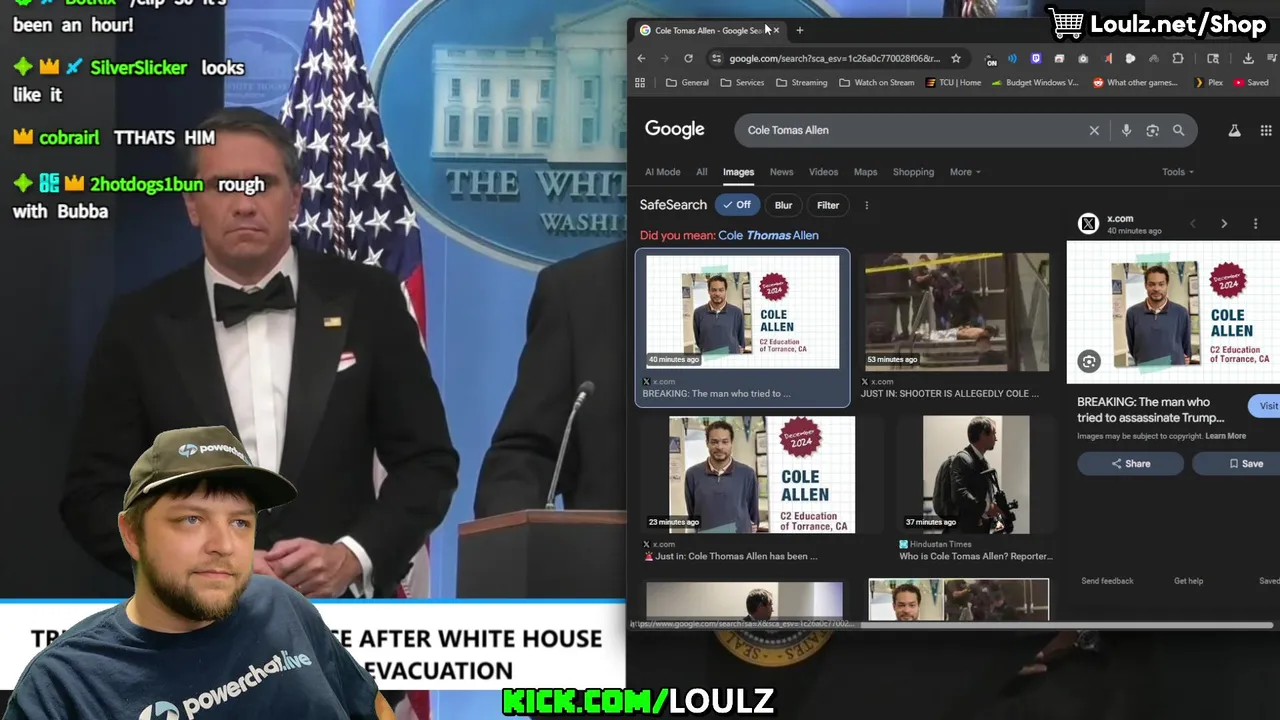Switch to the Videos tab
1280x720 pixels.
[x=823, y=172]
